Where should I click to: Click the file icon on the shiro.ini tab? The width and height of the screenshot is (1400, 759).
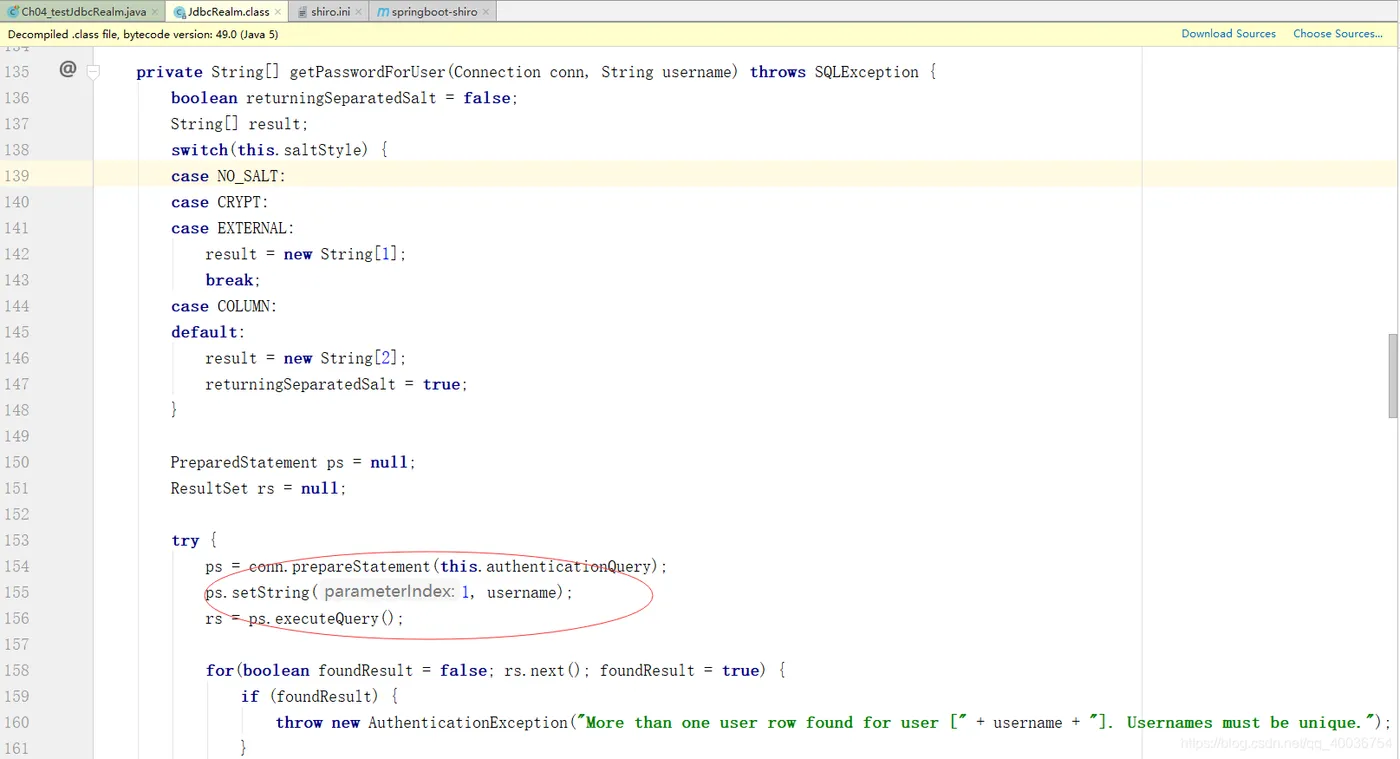302,12
